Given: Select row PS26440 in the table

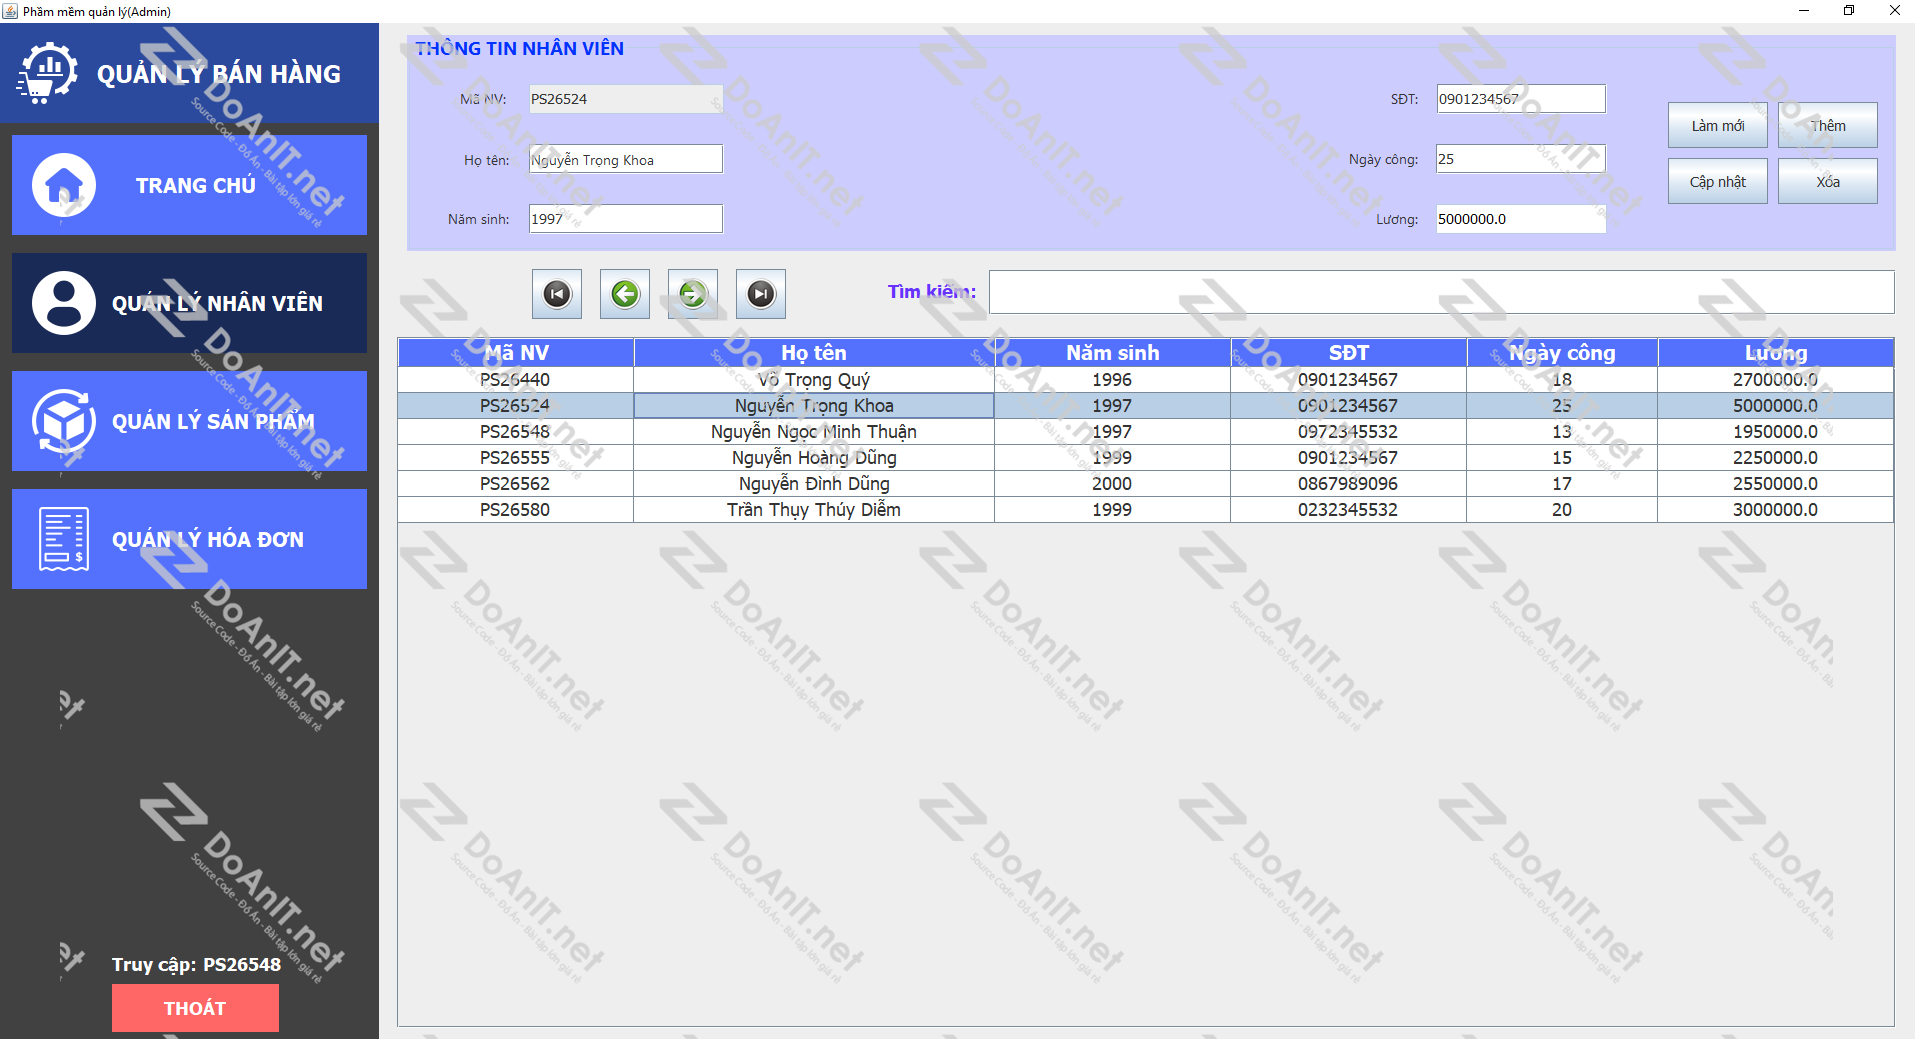Looking at the screenshot, I should tap(1146, 380).
